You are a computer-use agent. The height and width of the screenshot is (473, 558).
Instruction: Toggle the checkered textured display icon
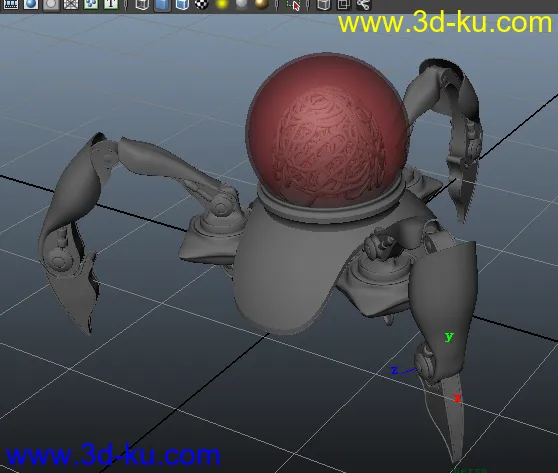point(202,4)
